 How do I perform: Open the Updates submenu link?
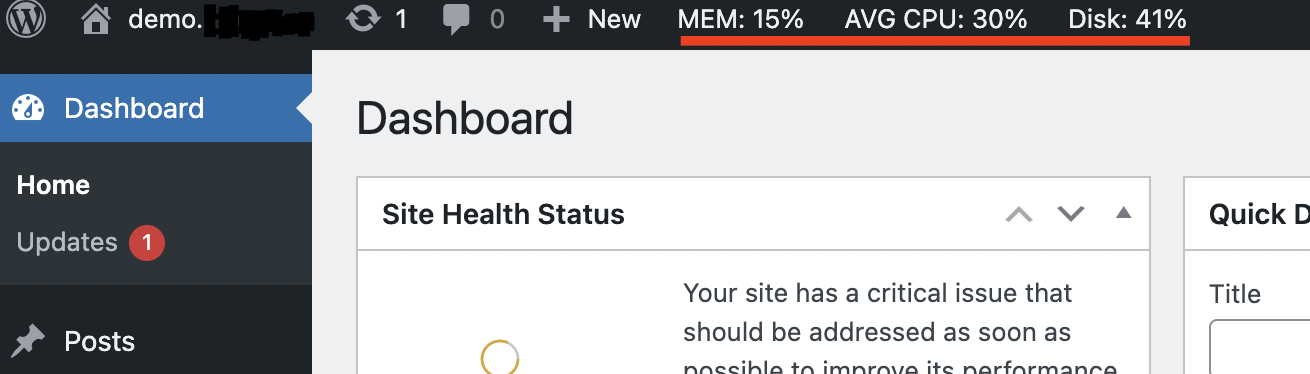67,242
